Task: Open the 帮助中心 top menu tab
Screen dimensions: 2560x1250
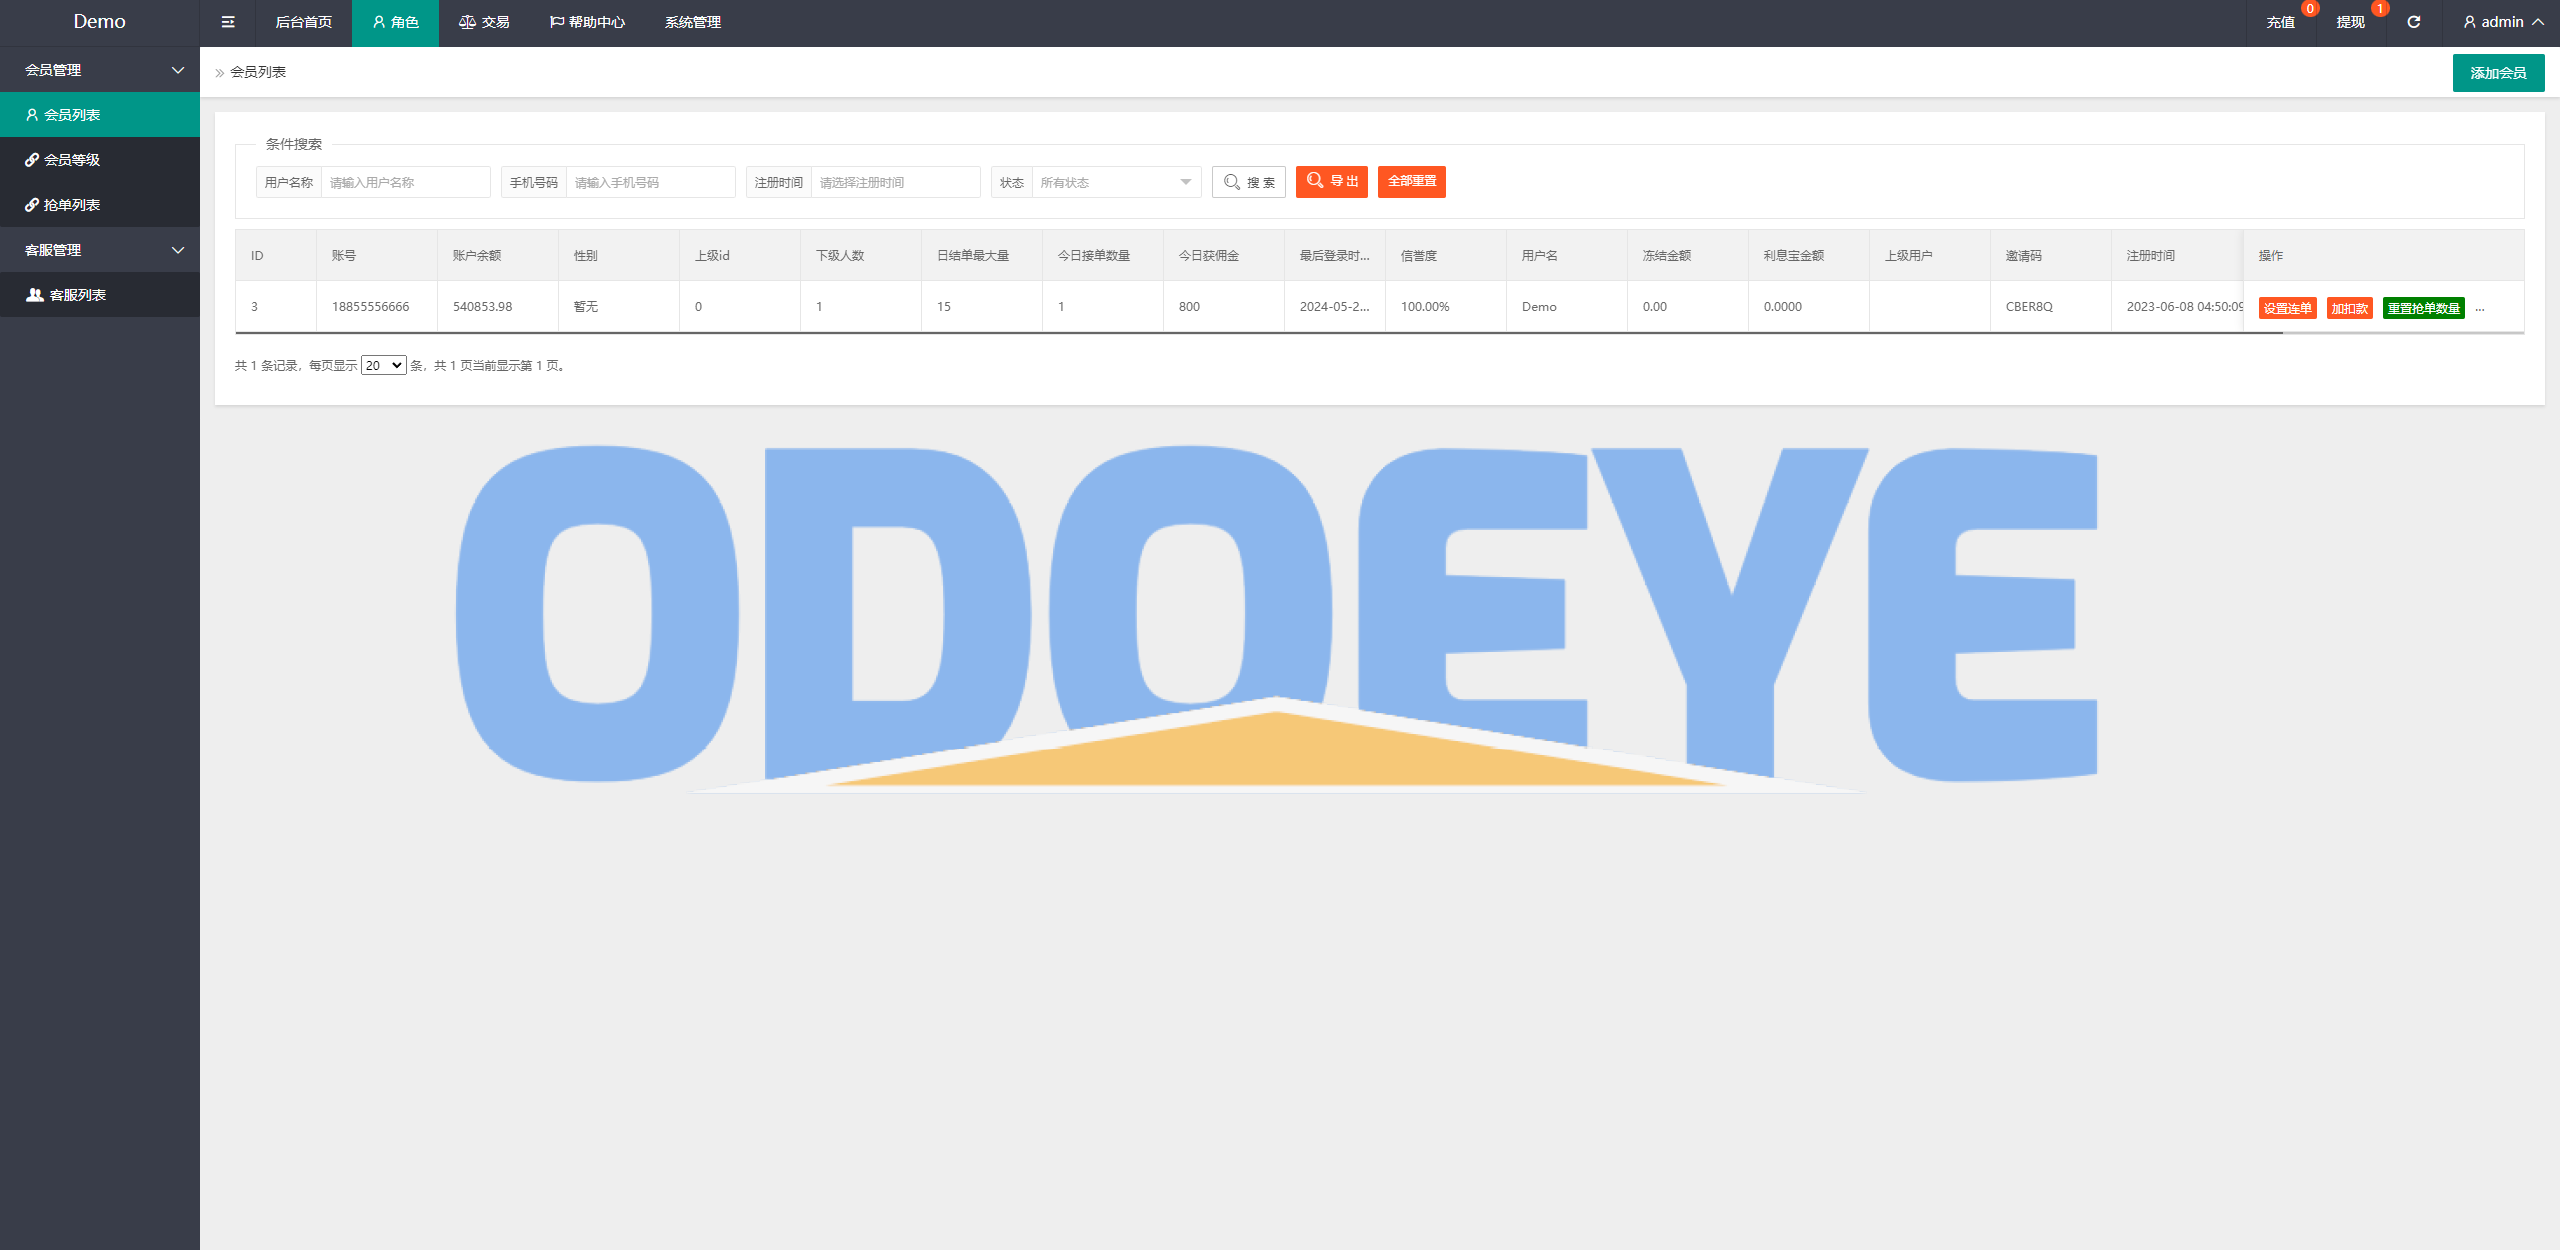Action: (x=587, y=22)
